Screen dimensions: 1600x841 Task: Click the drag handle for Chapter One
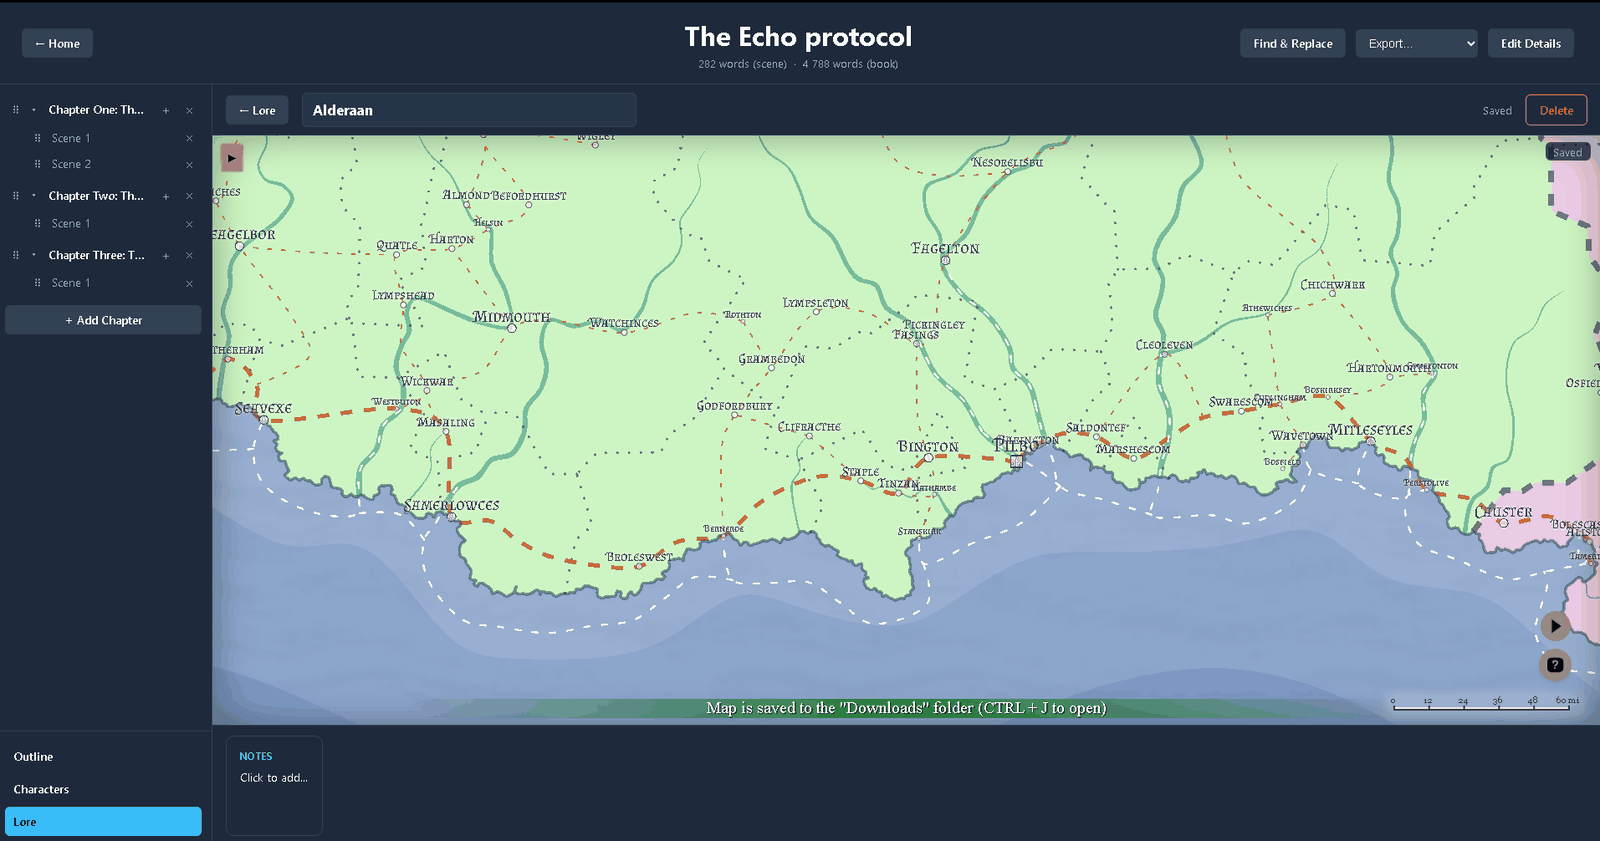16,110
